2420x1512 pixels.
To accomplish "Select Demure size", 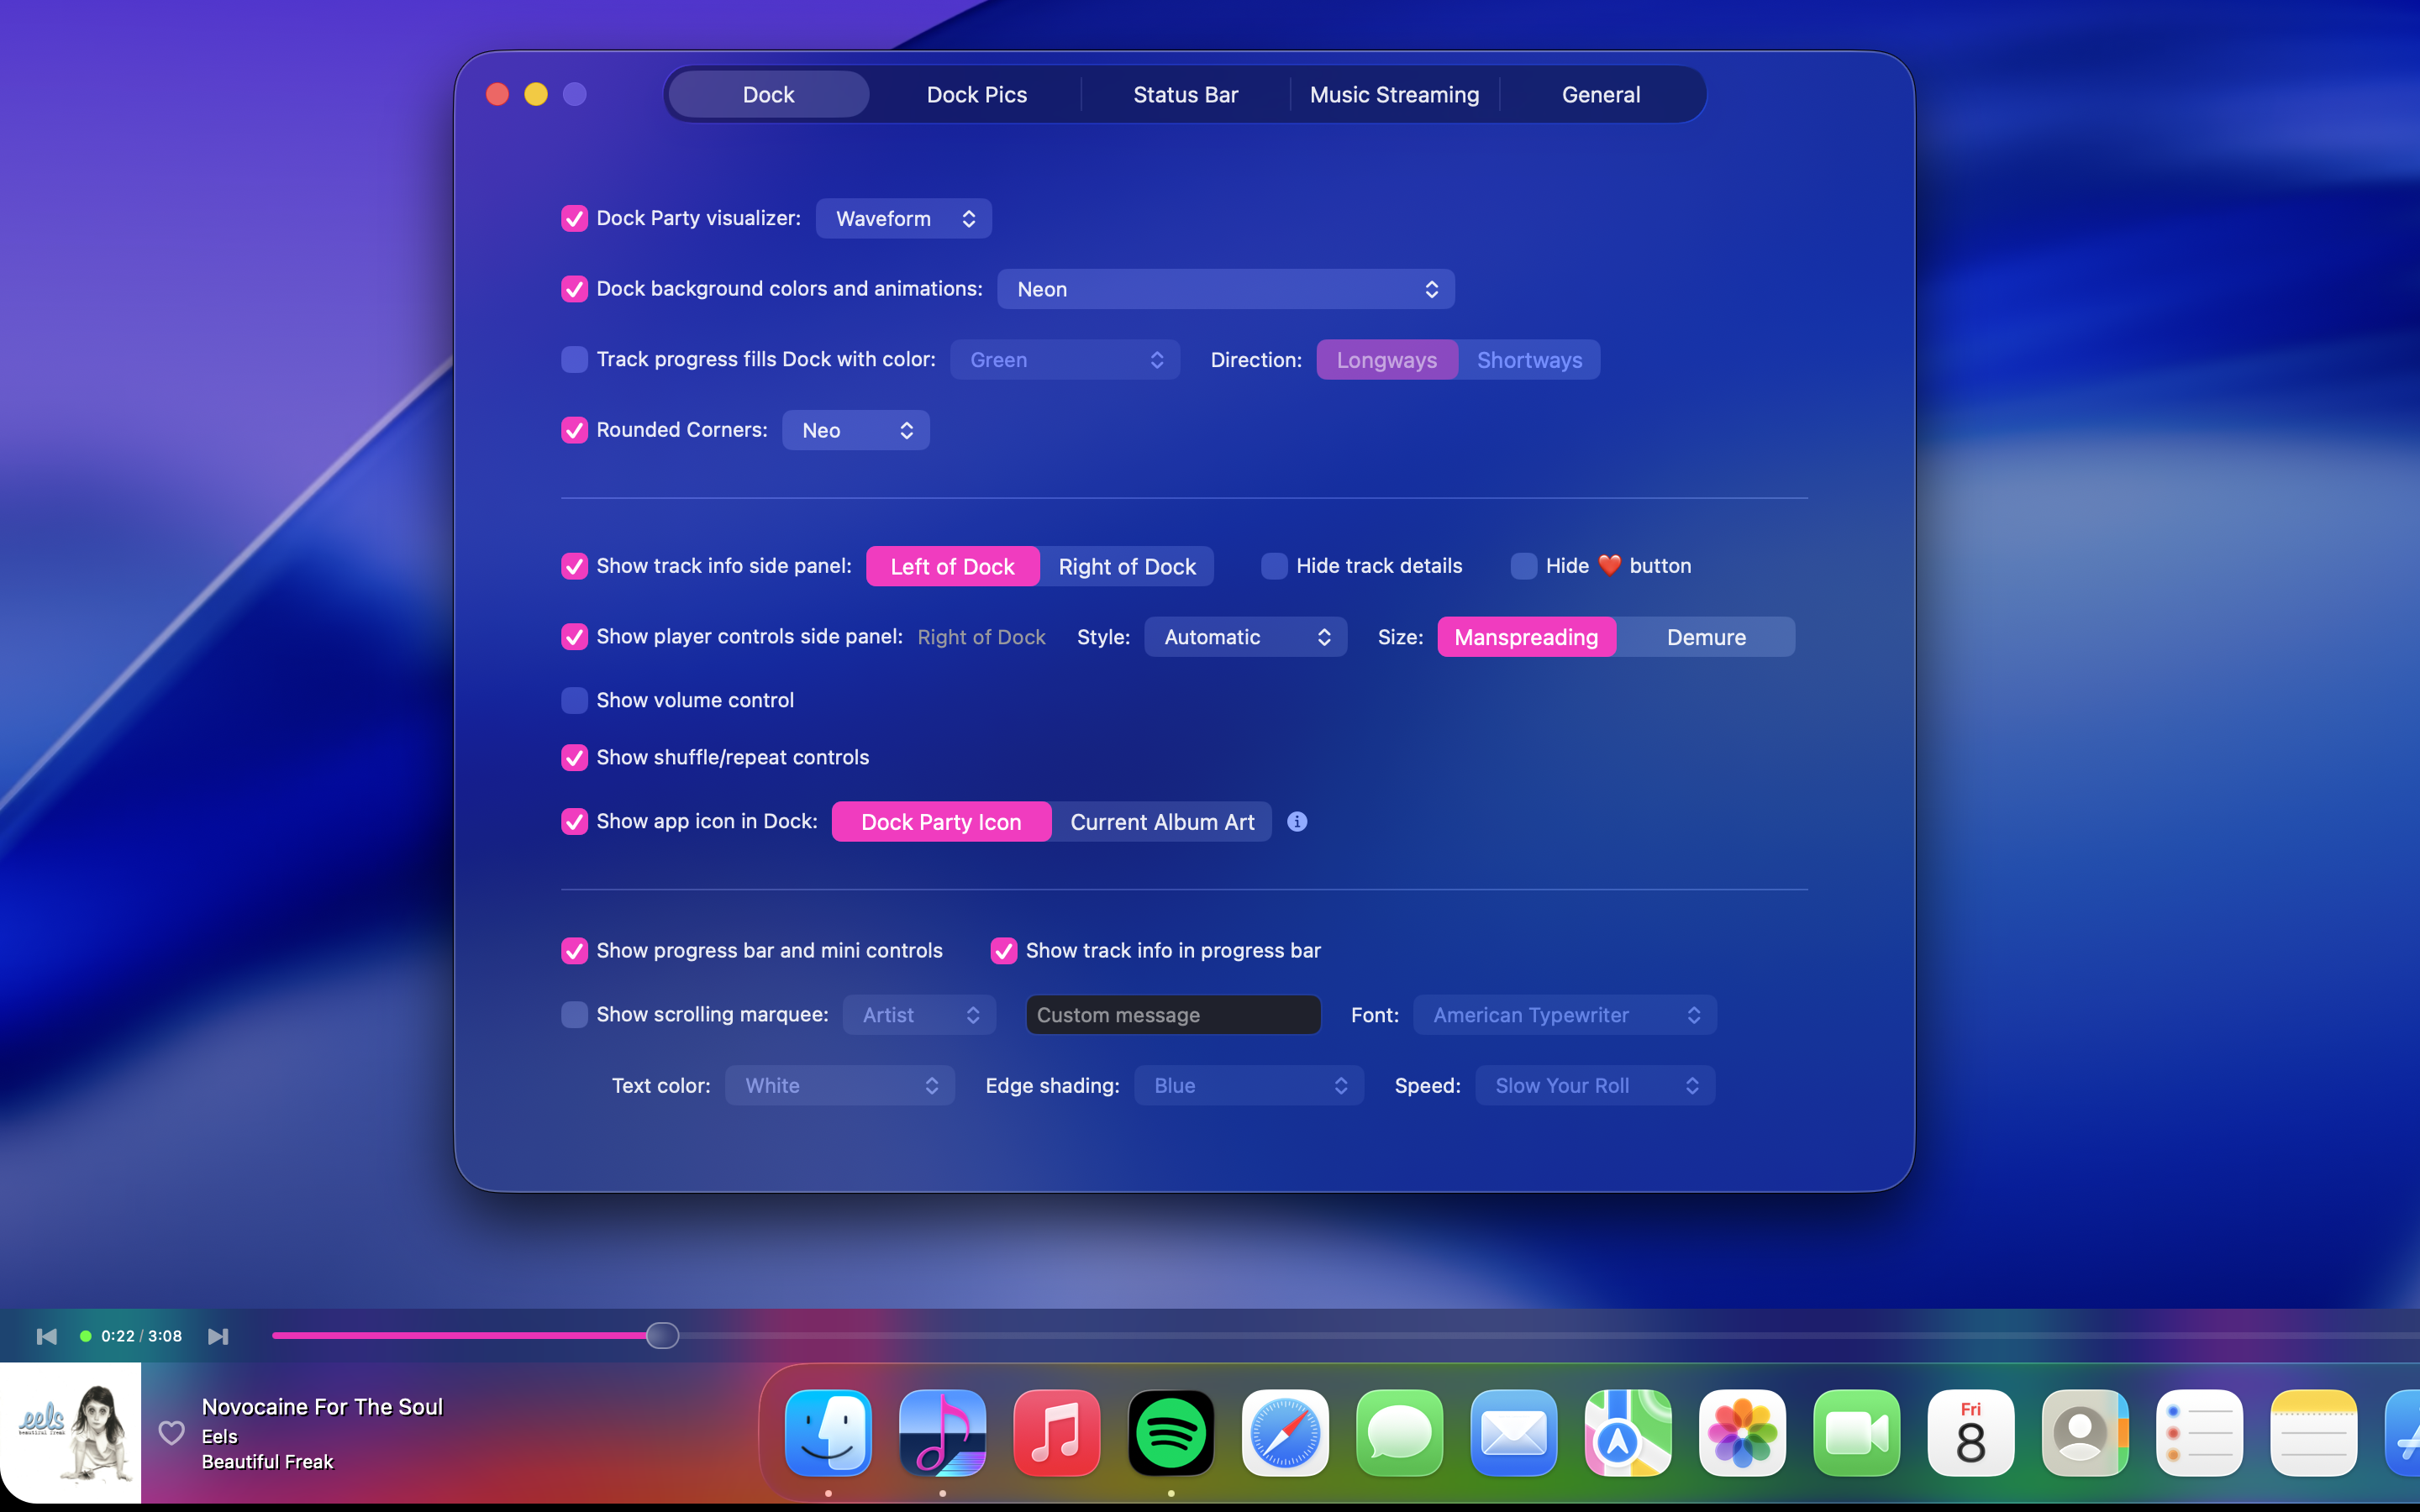I will pyautogui.click(x=1706, y=637).
